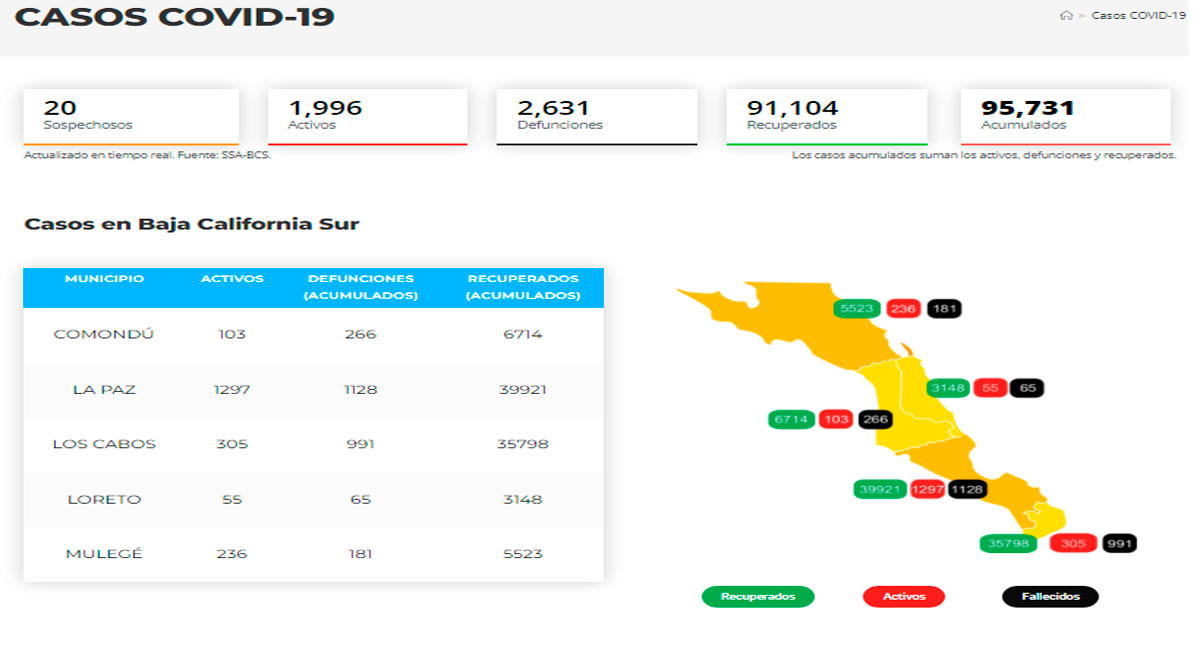The width and height of the screenshot is (1200, 666).
Task: Click the red 55 active badge for Loreto
Action: click(x=989, y=388)
